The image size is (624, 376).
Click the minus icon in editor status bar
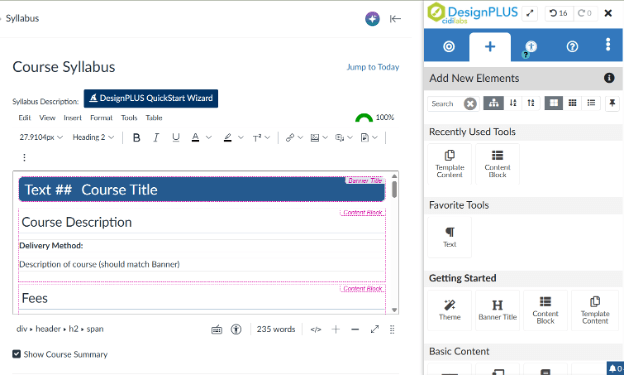click(x=355, y=329)
